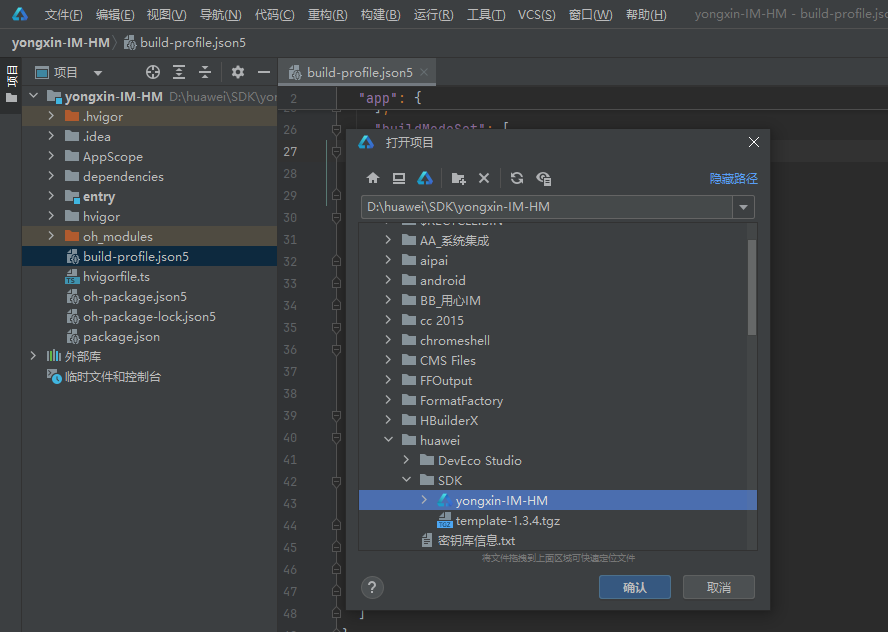Open the 运行(R) menu

(433, 14)
